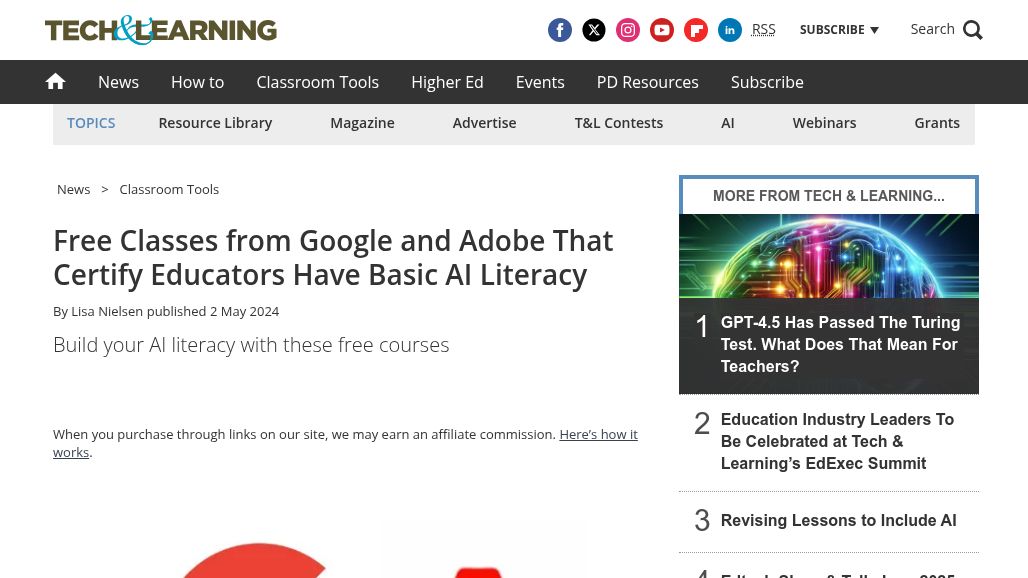Open the Flipboard social icon
1028x578 pixels.
pyautogui.click(x=696, y=30)
